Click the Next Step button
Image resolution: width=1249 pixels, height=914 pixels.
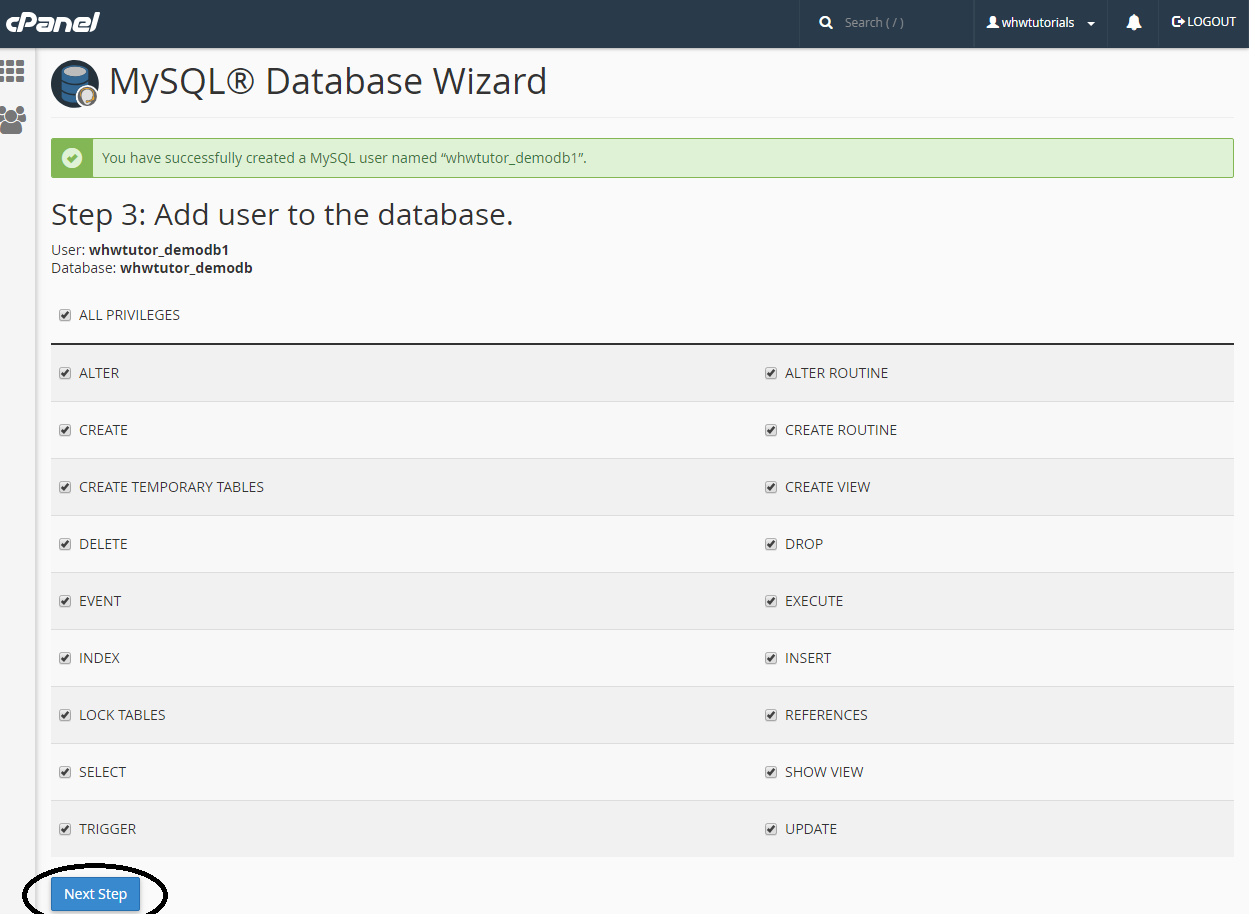(95, 894)
